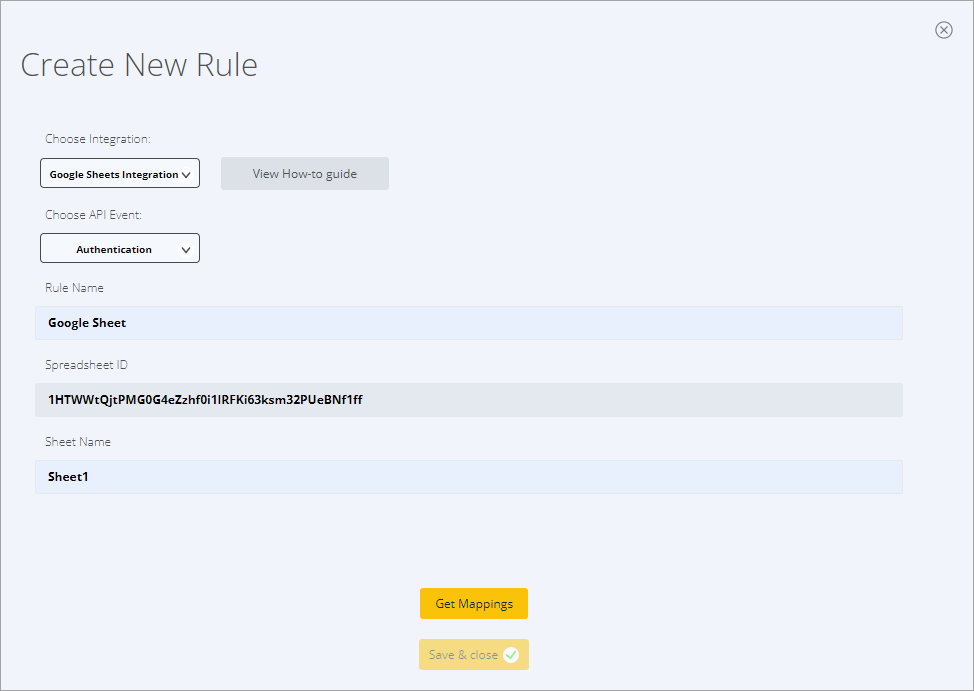Viewport: 974px width, 691px height.
Task: Click the Create New Rule heading
Action: [139, 65]
